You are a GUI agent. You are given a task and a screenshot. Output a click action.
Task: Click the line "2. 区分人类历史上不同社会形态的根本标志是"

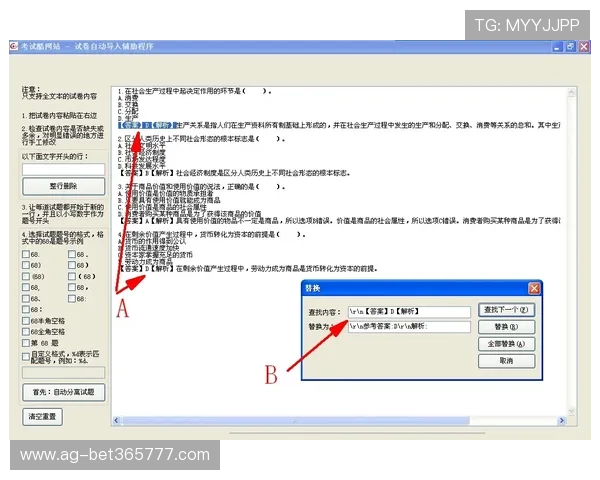[x=201, y=139]
